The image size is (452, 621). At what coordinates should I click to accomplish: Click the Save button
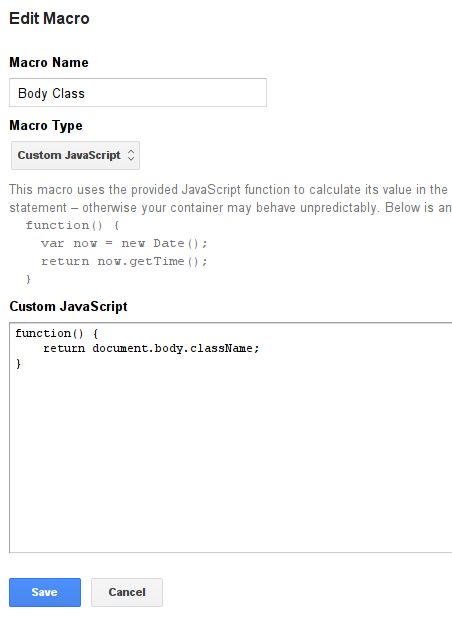45,592
